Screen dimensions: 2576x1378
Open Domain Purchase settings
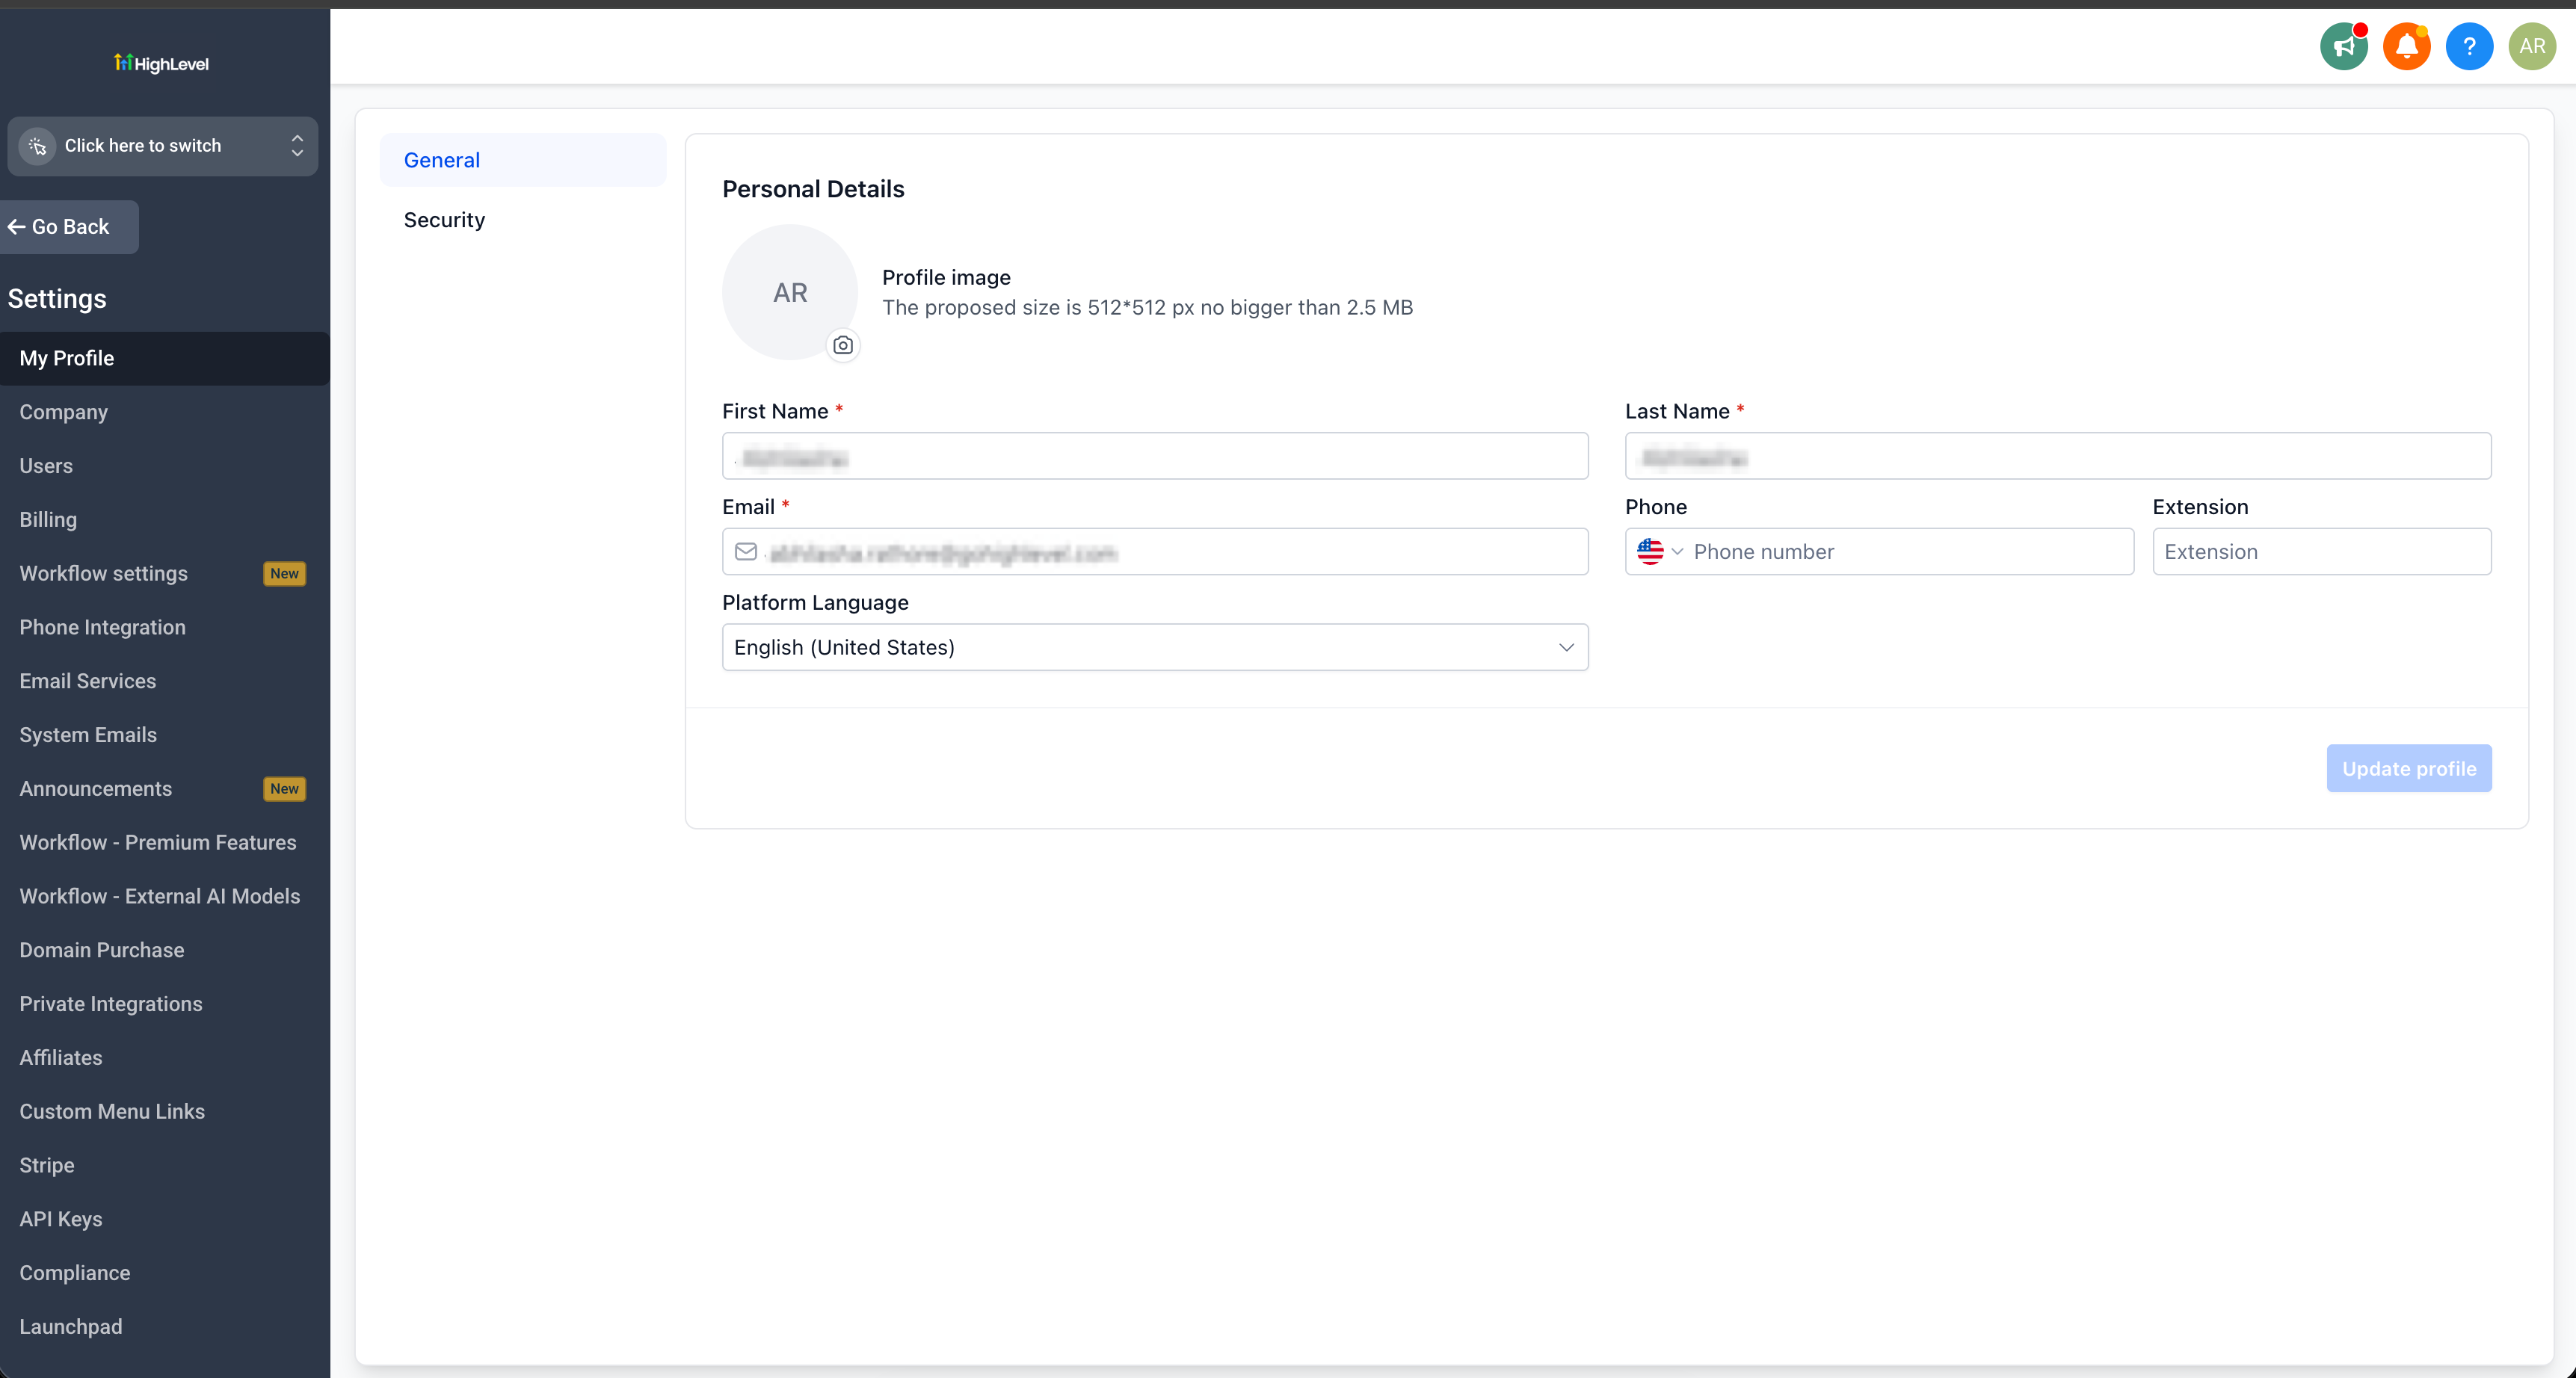165,951
